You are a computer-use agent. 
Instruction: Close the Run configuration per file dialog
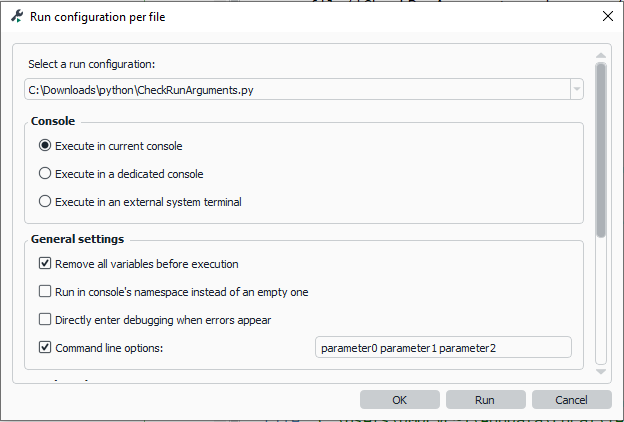click(607, 16)
